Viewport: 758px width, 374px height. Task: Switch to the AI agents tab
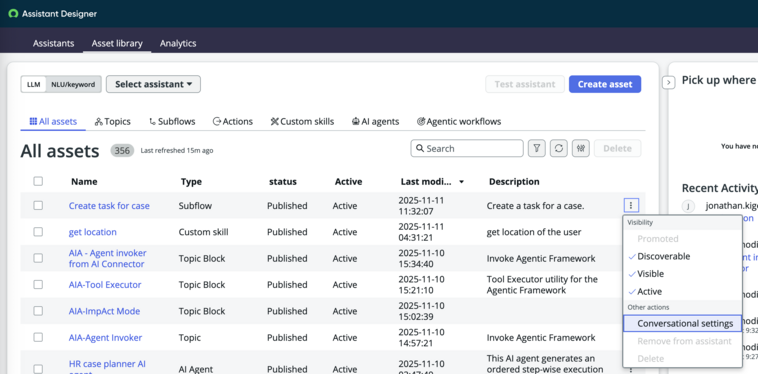pos(376,121)
